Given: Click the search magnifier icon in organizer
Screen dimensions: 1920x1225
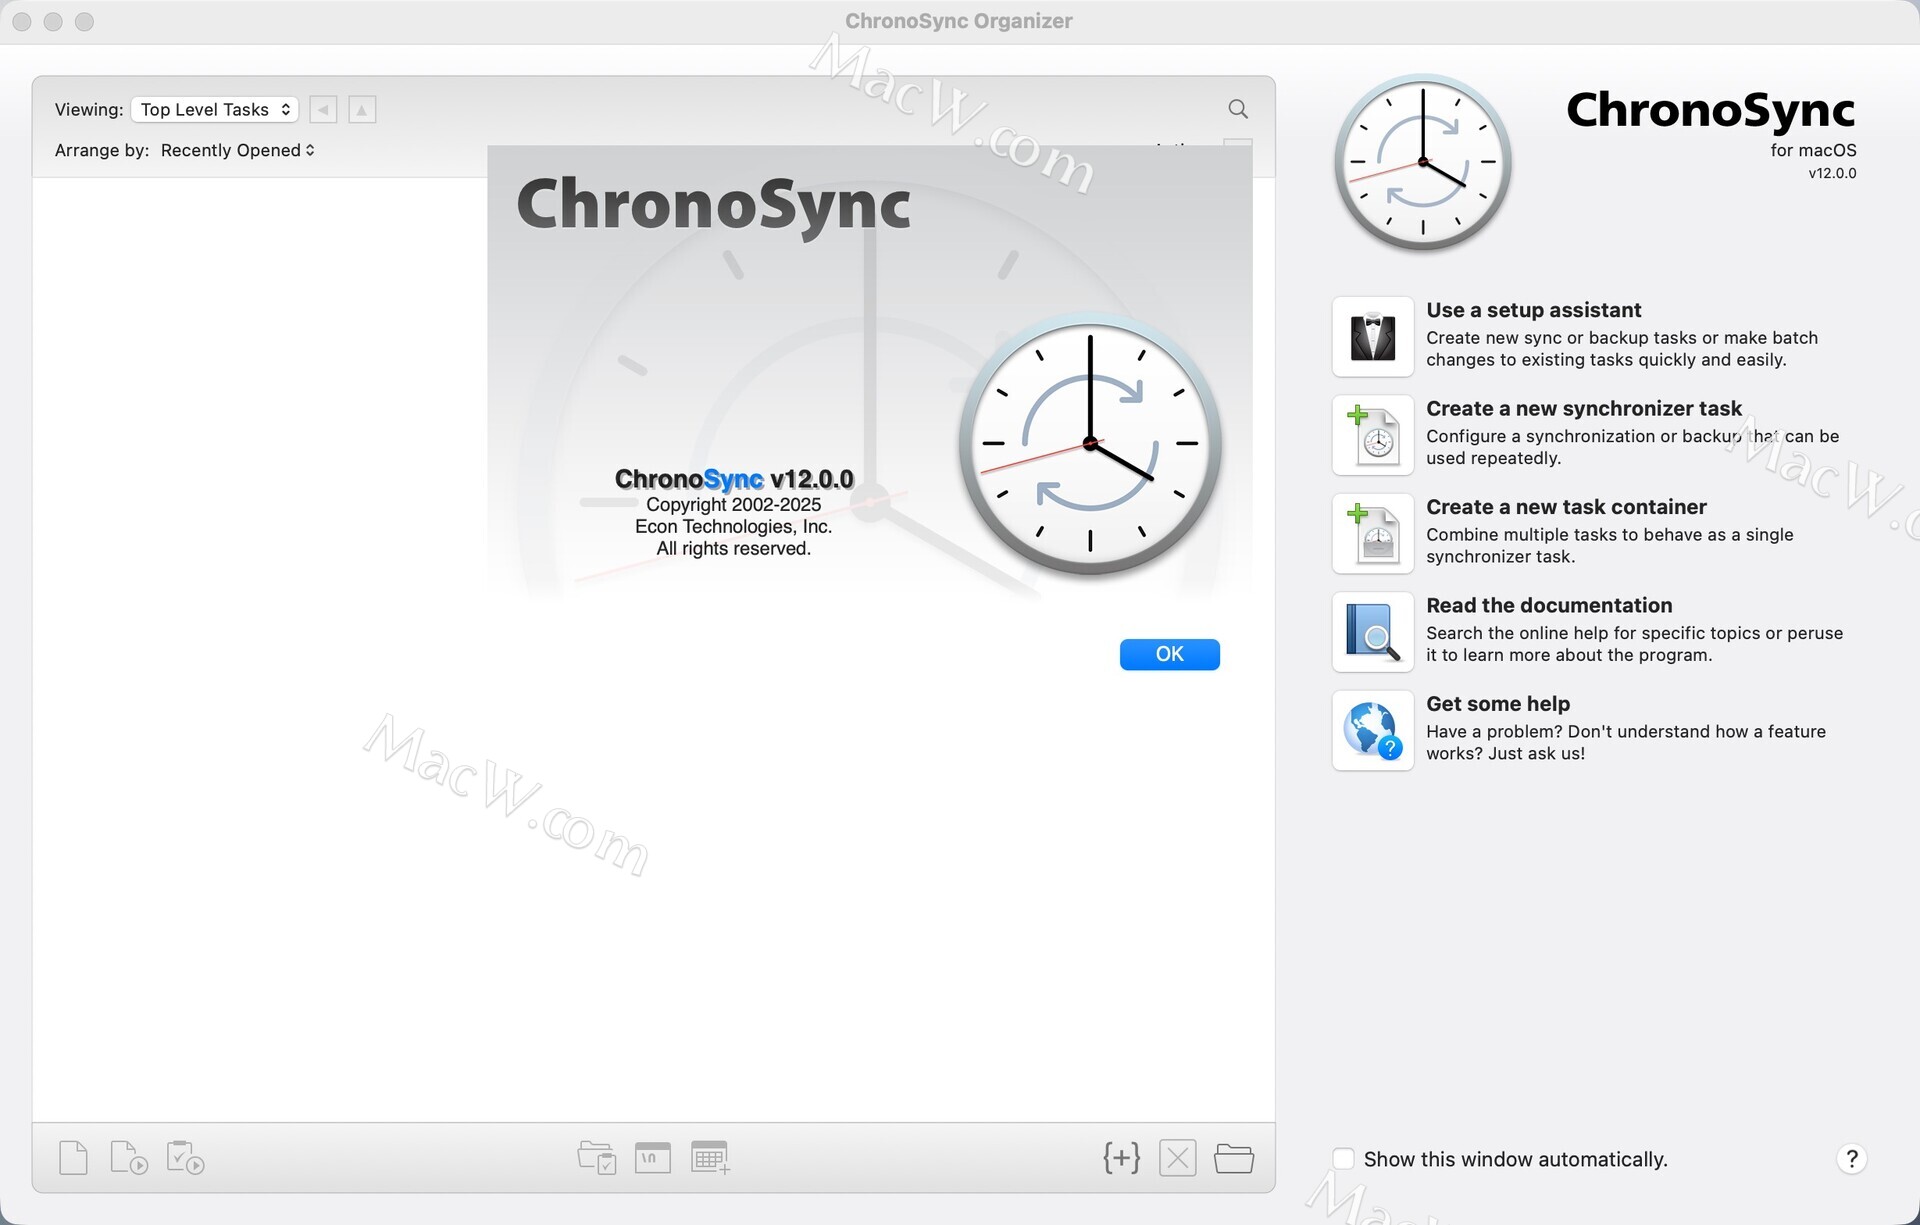Looking at the screenshot, I should point(1237,109).
